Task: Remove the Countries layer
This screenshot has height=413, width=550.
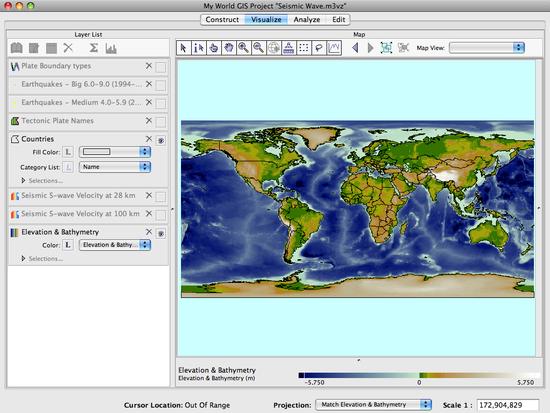Action: coord(149,139)
